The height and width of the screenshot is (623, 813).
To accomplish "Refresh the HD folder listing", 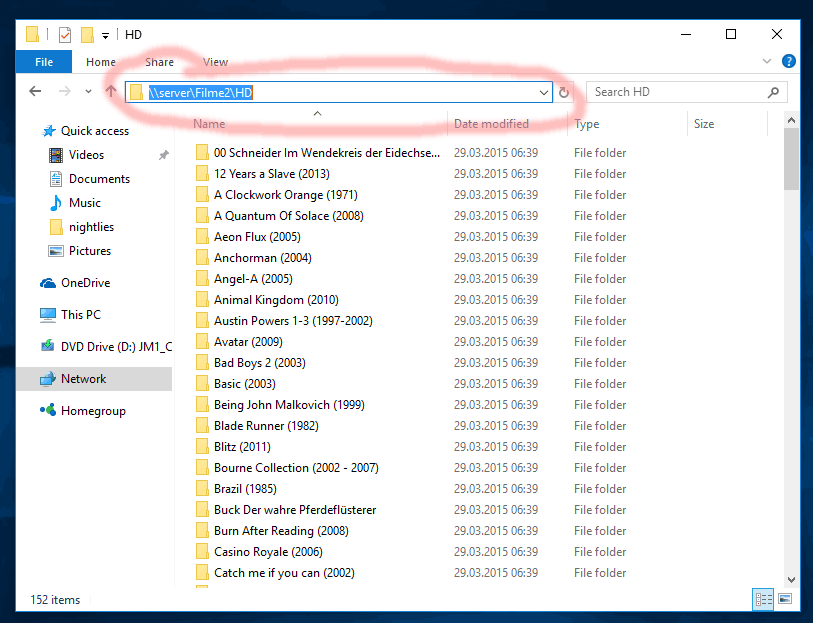I will (x=564, y=92).
